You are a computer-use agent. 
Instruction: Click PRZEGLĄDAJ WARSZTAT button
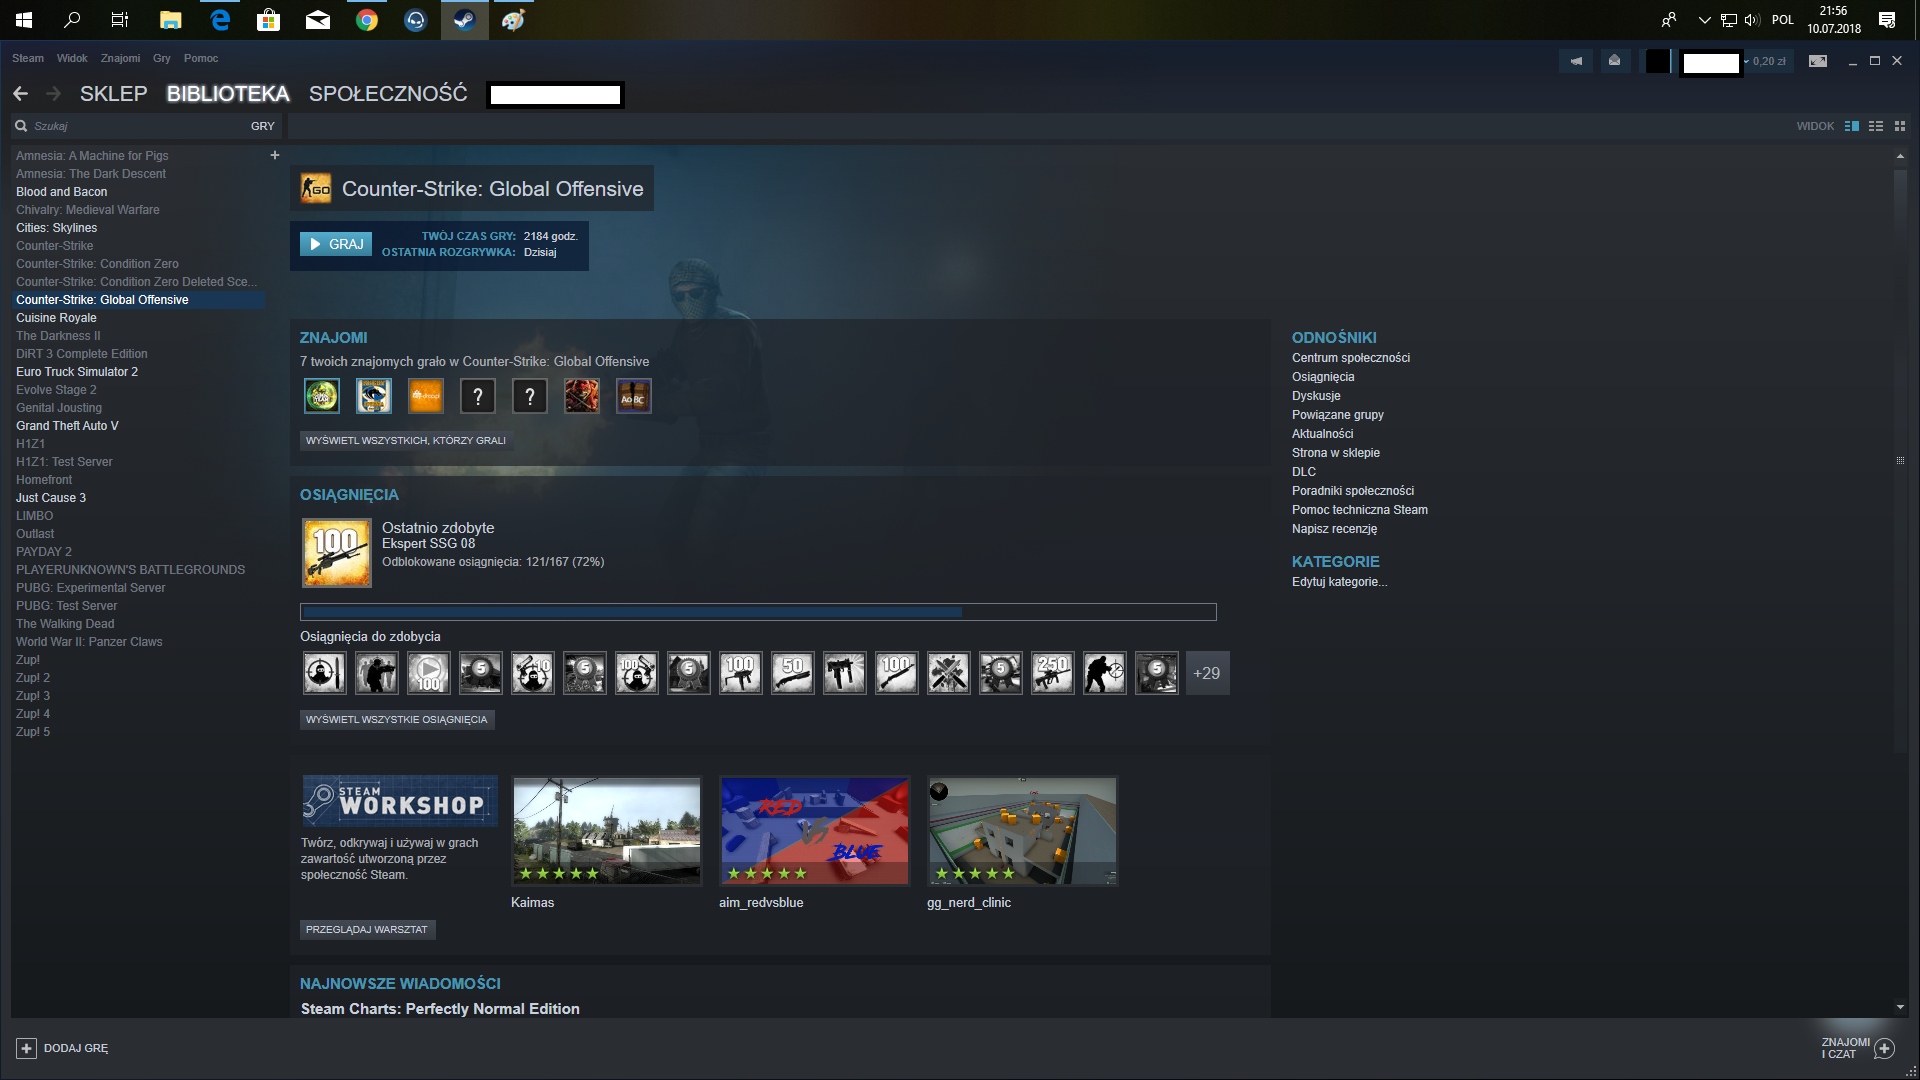pyautogui.click(x=367, y=929)
